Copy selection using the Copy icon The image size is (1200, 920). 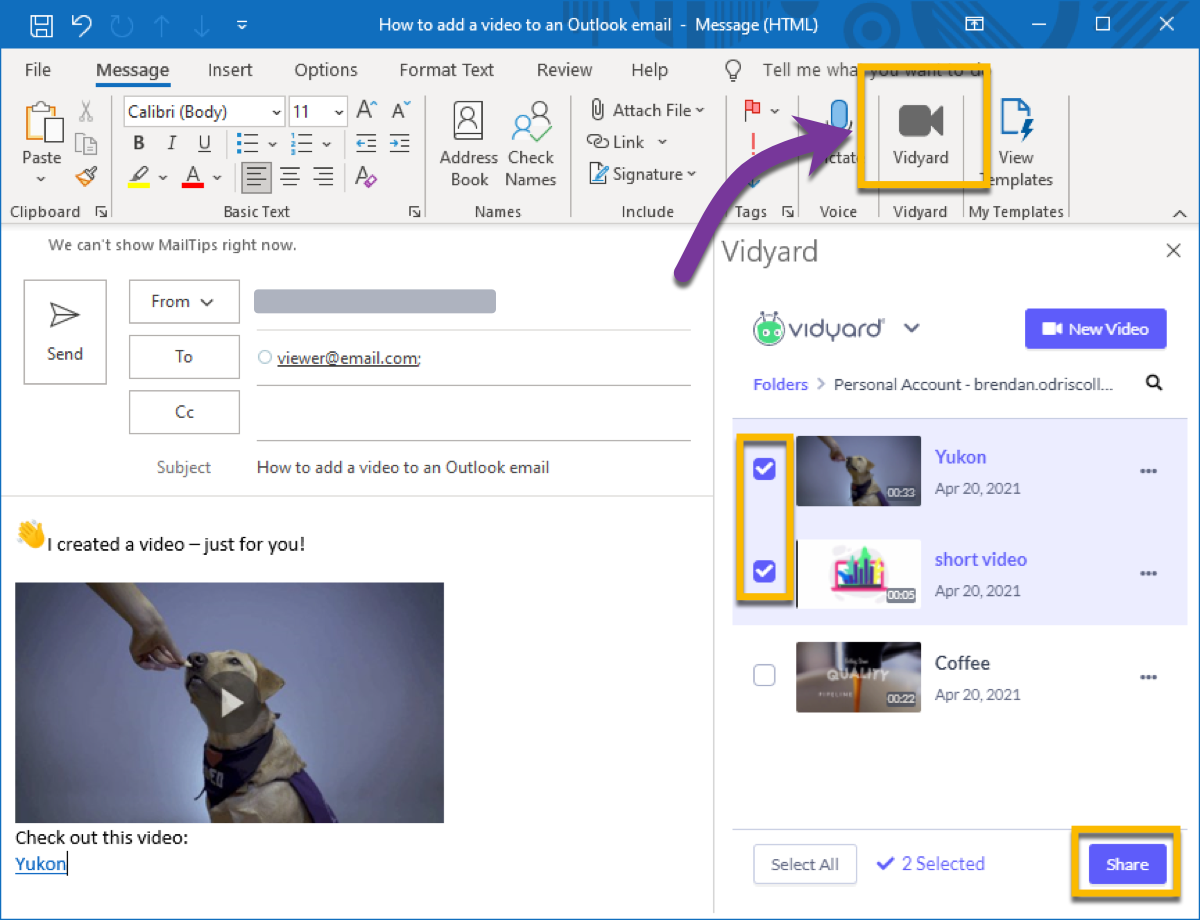click(x=86, y=144)
